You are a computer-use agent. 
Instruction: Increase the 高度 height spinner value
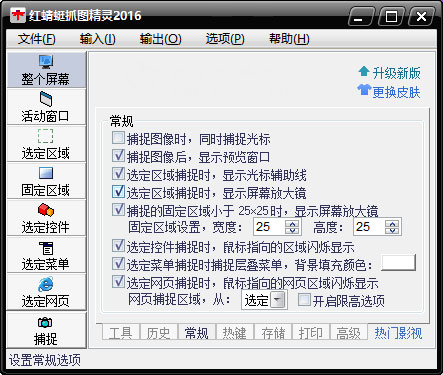tap(392, 224)
